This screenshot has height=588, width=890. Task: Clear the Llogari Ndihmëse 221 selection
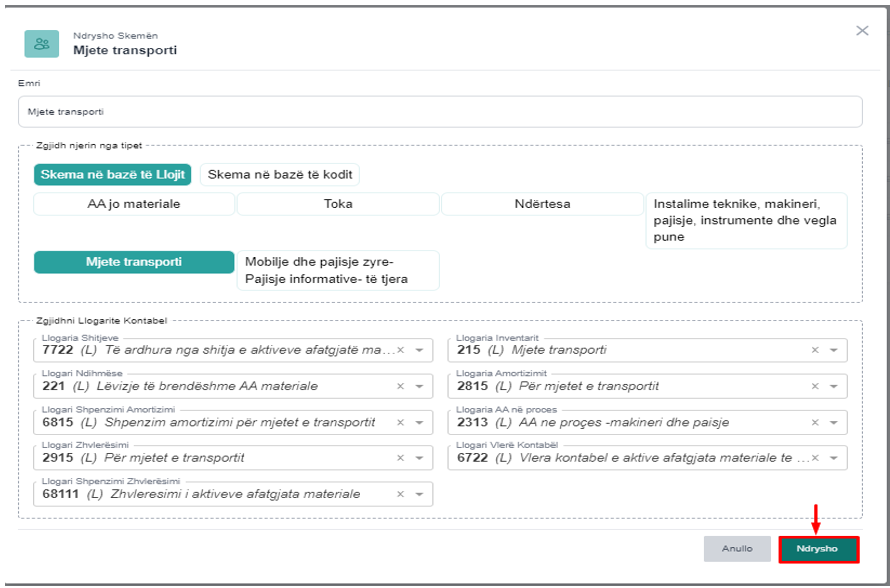pos(400,387)
